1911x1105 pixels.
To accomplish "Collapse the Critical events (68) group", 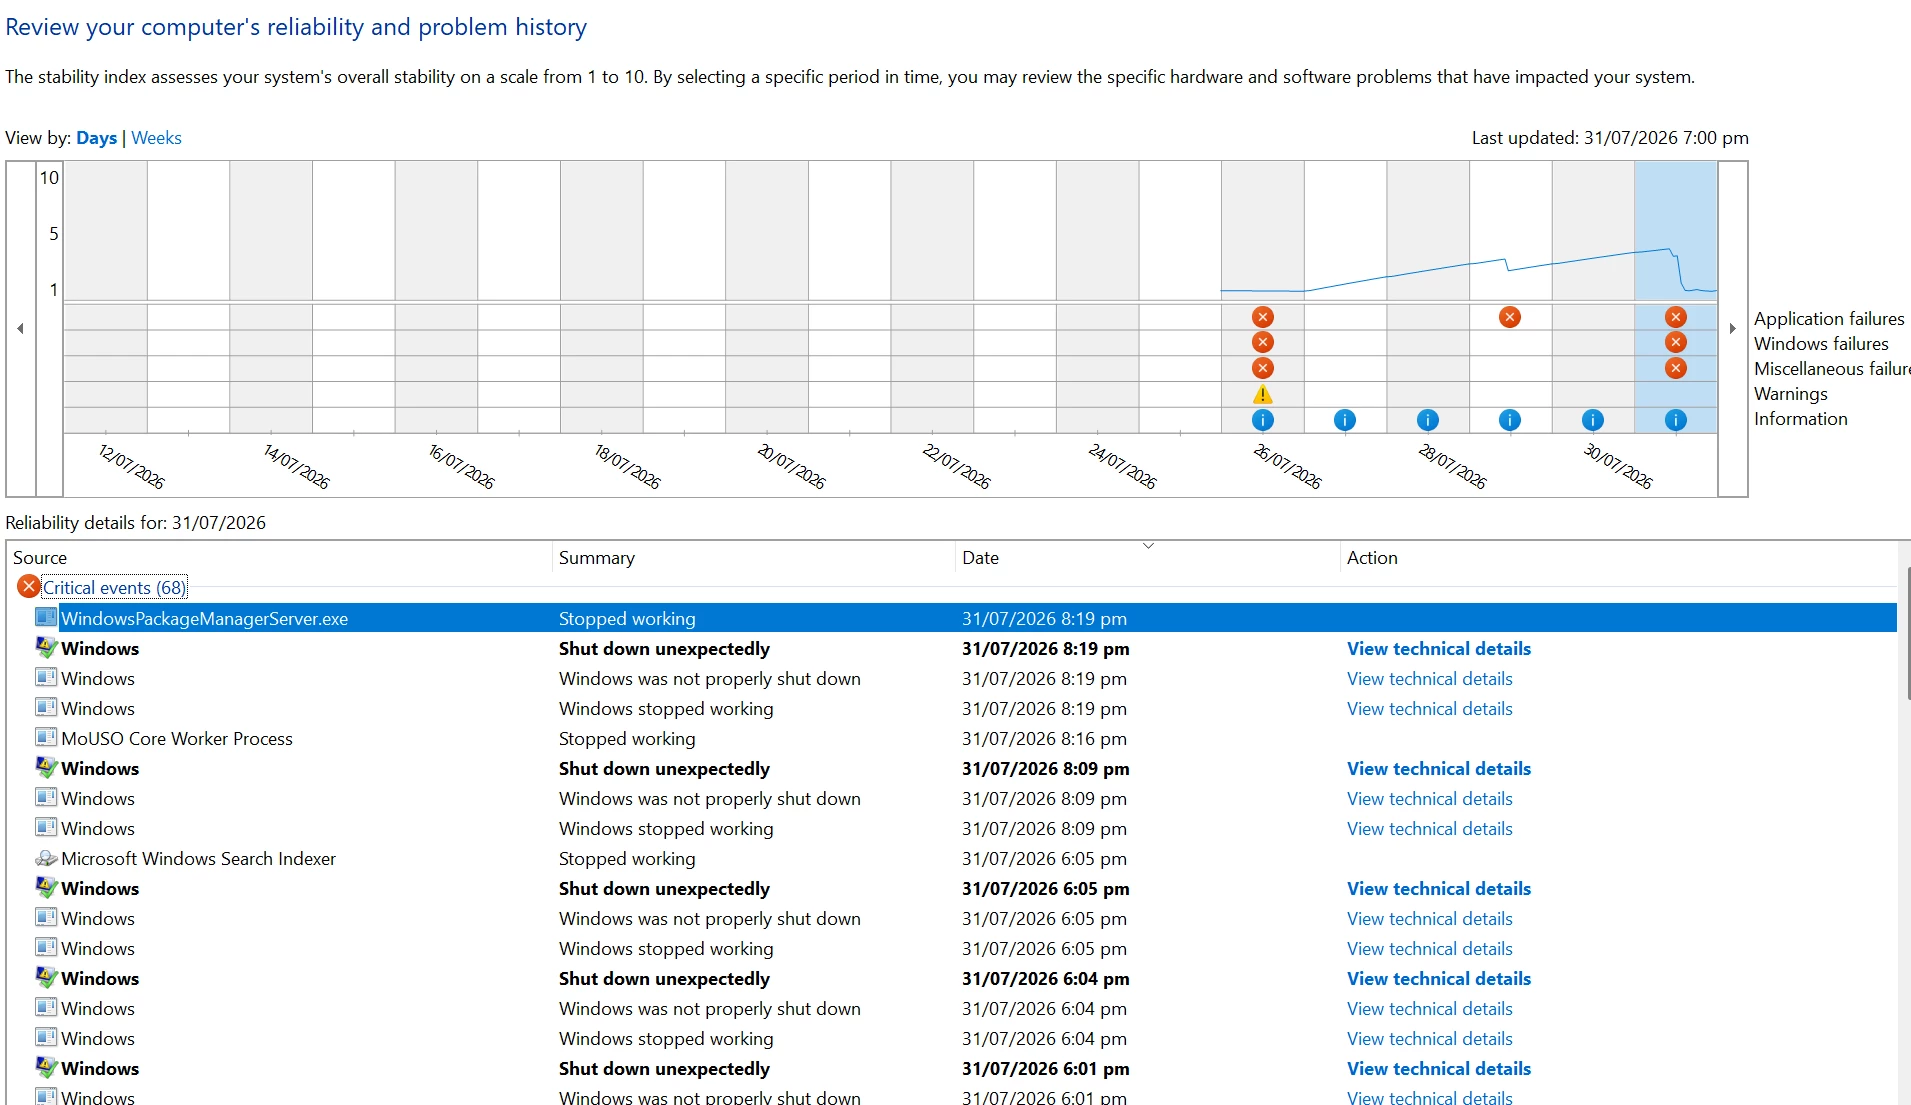I will click(114, 588).
